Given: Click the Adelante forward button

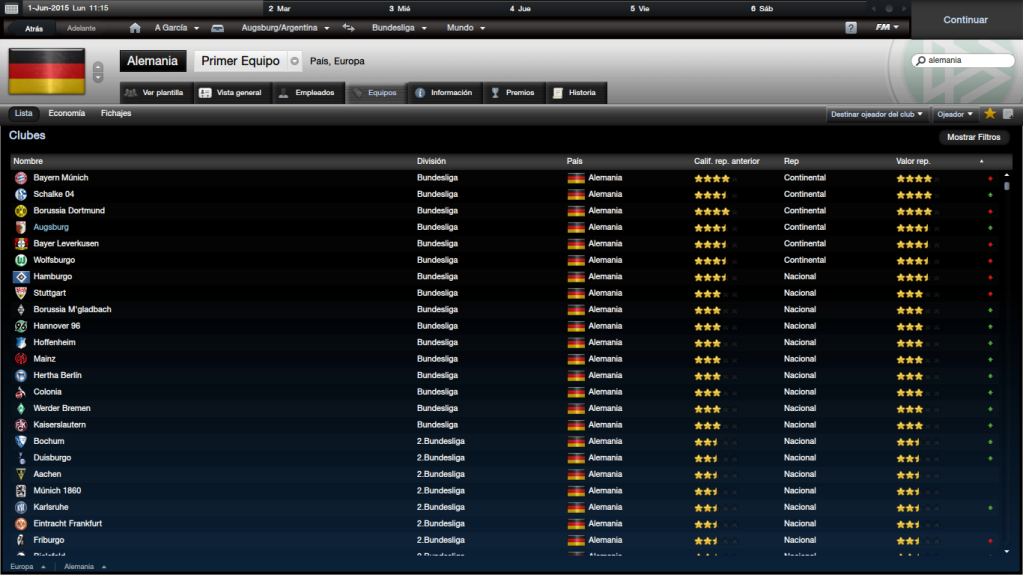Looking at the screenshot, I should [x=82, y=28].
